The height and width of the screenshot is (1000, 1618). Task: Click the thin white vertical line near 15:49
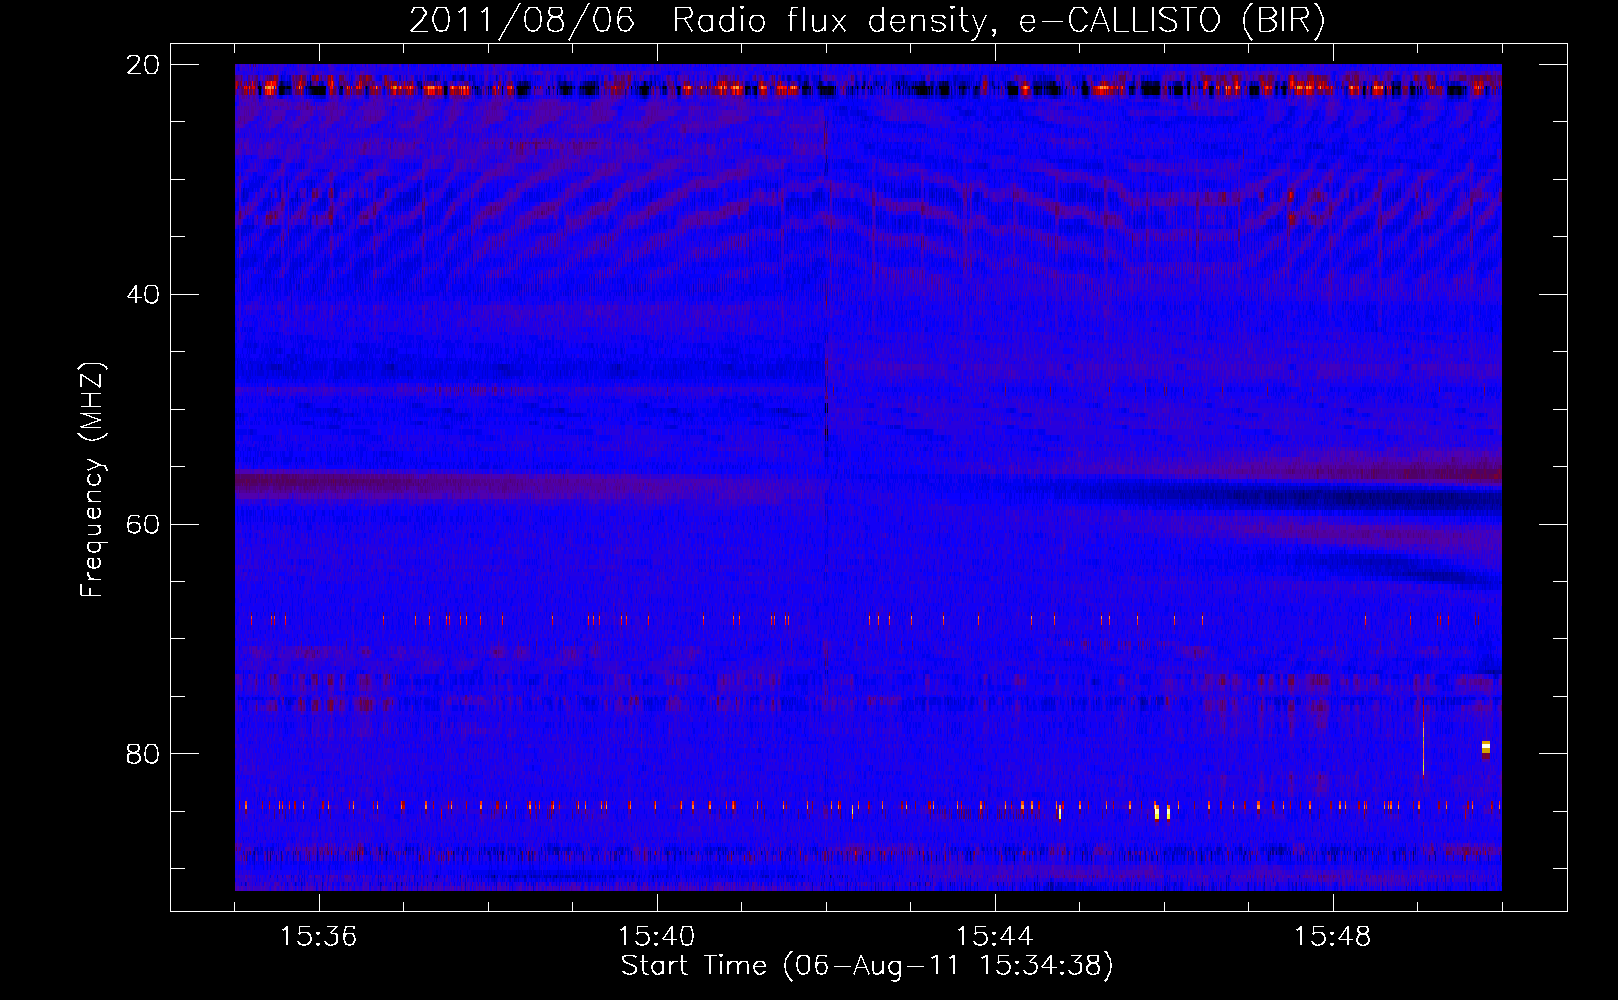(x=1423, y=747)
